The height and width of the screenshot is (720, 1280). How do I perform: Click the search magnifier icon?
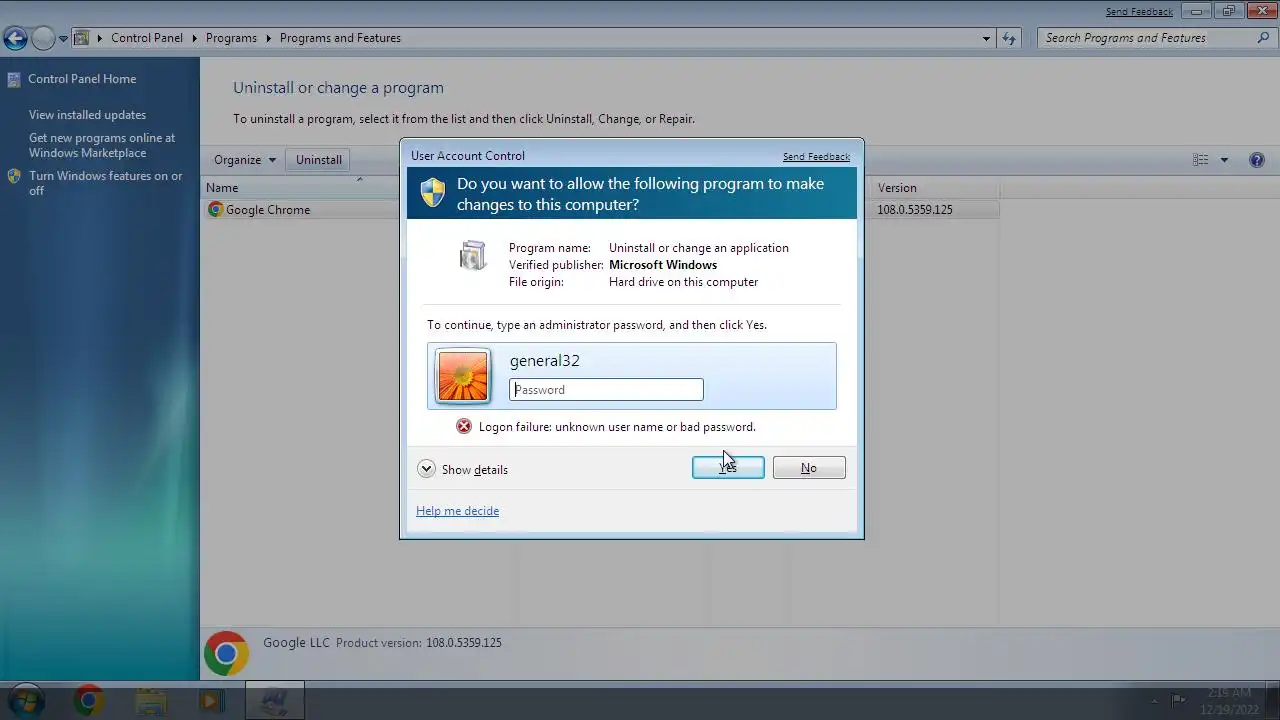pos(1264,38)
